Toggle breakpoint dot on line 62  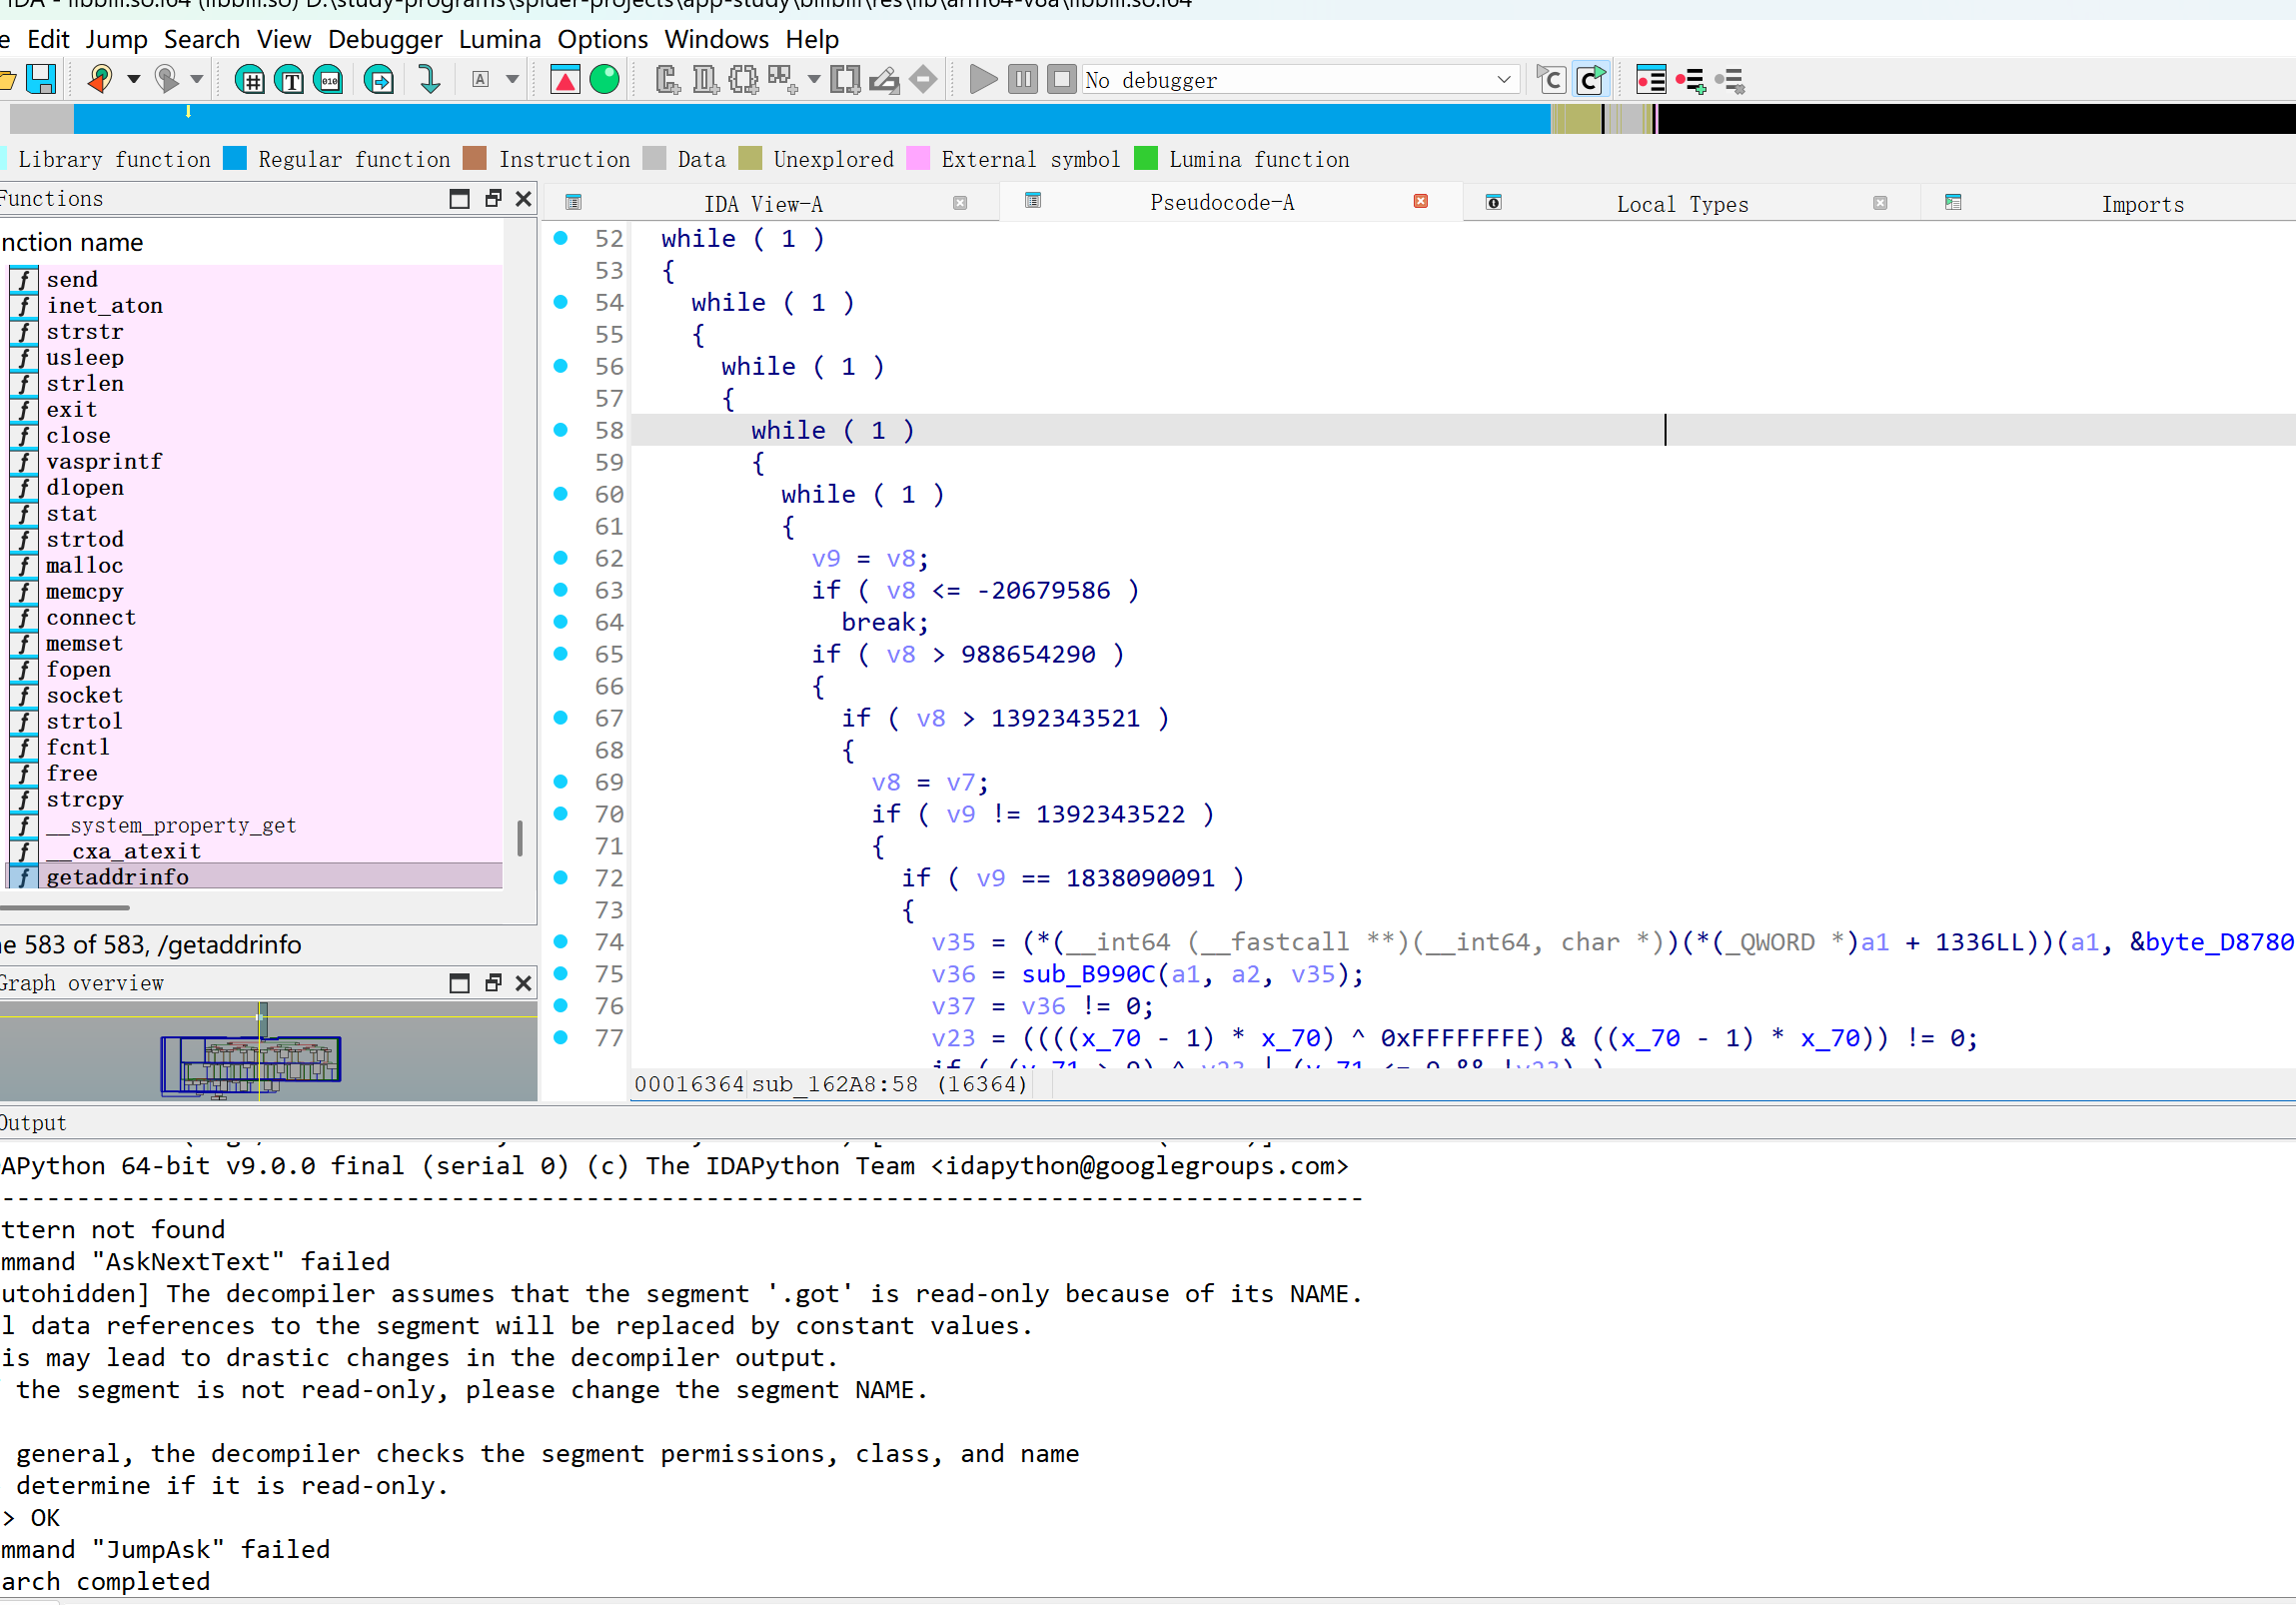coord(561,558)
